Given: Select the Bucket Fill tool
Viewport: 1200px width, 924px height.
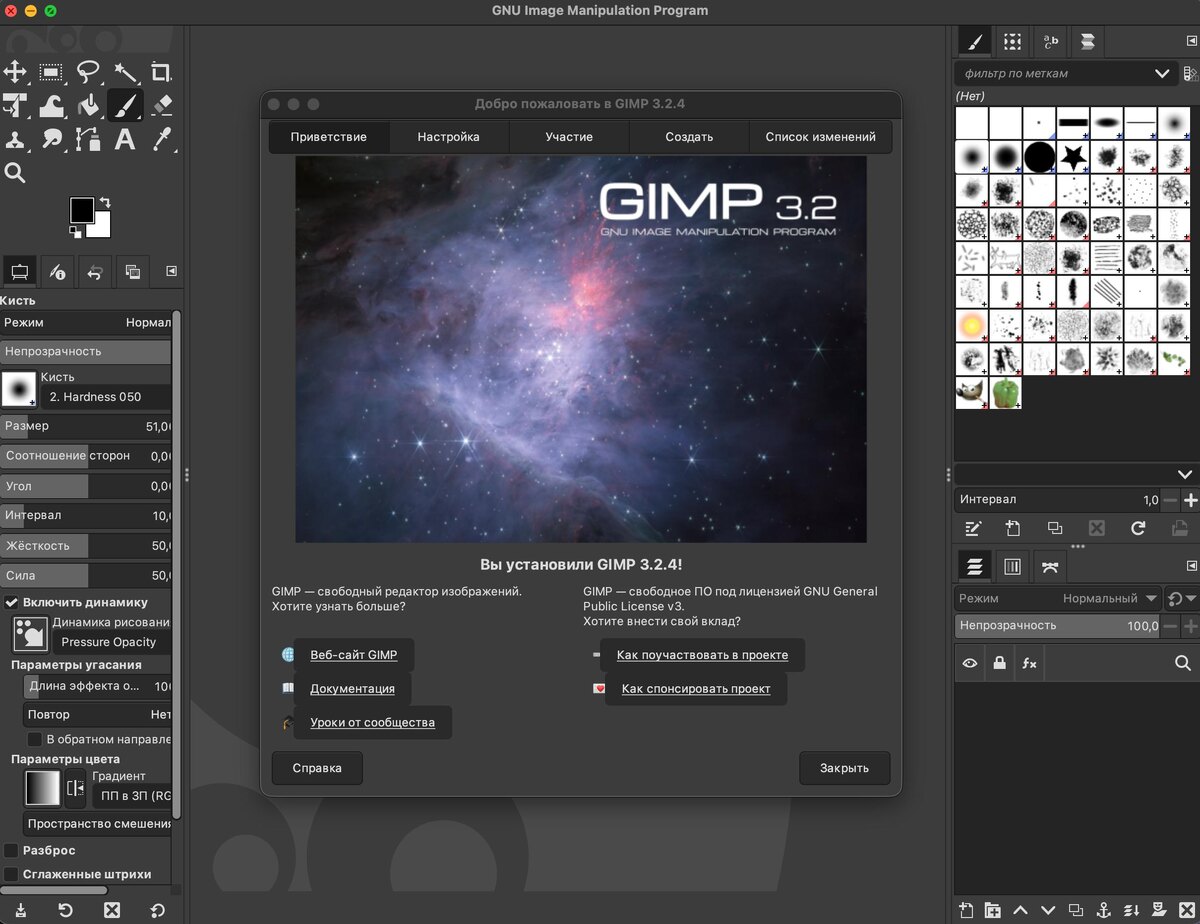Looking at the screenshot, I should pyautogui.click(x=88, y=105).
